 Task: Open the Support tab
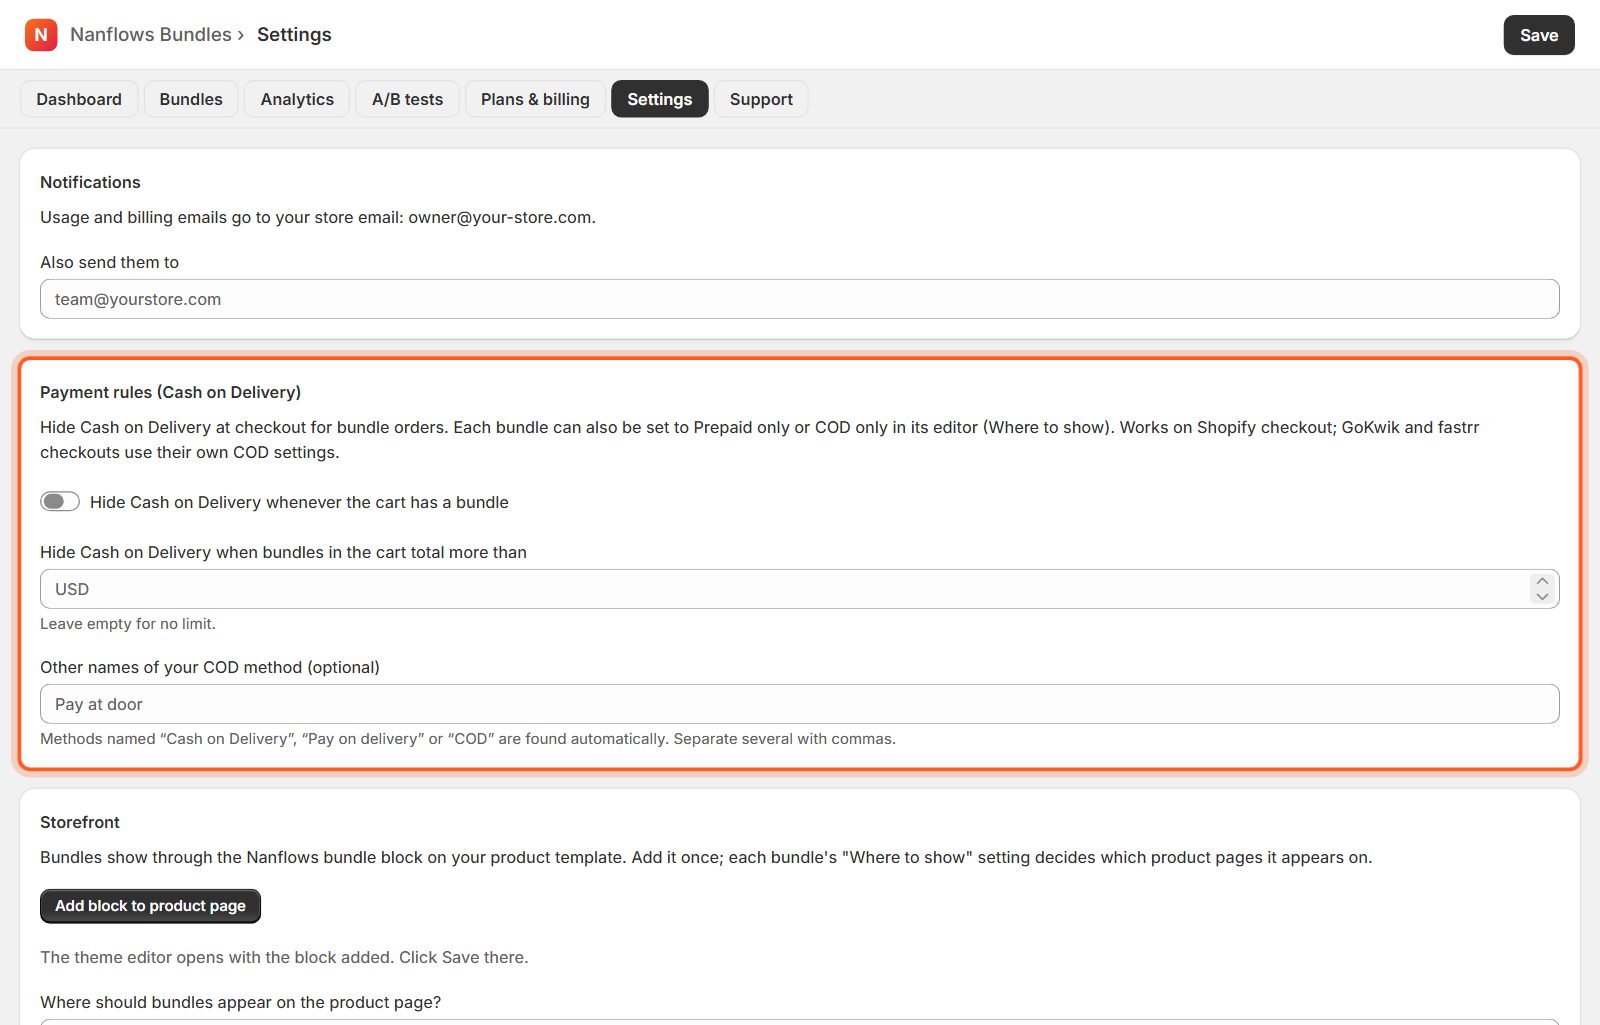761,99
